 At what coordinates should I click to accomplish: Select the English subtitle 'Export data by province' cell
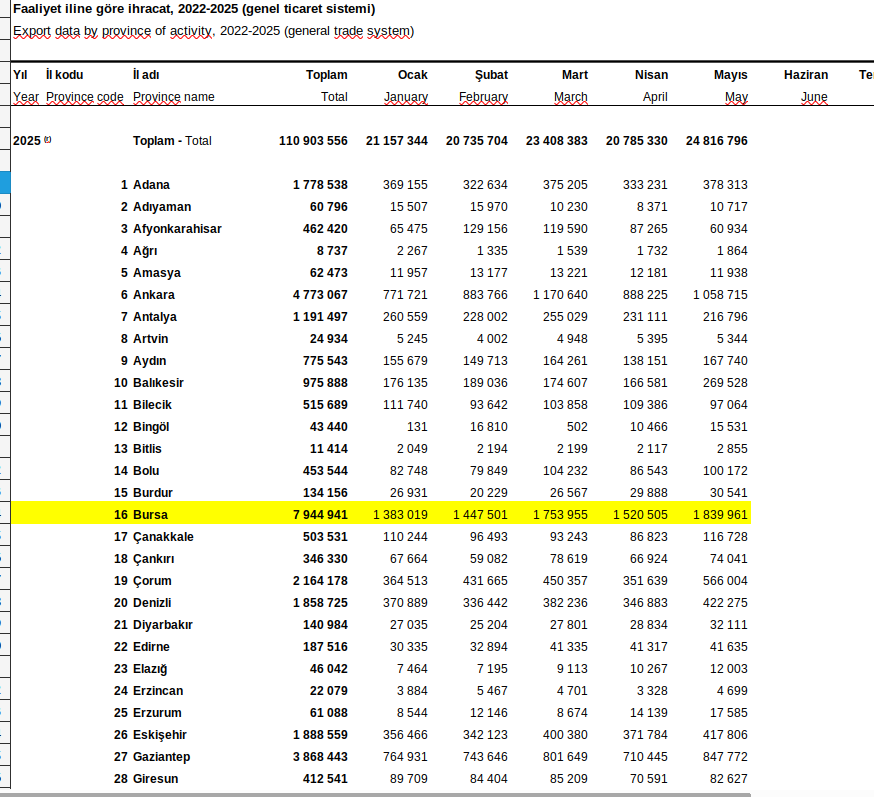212,31
